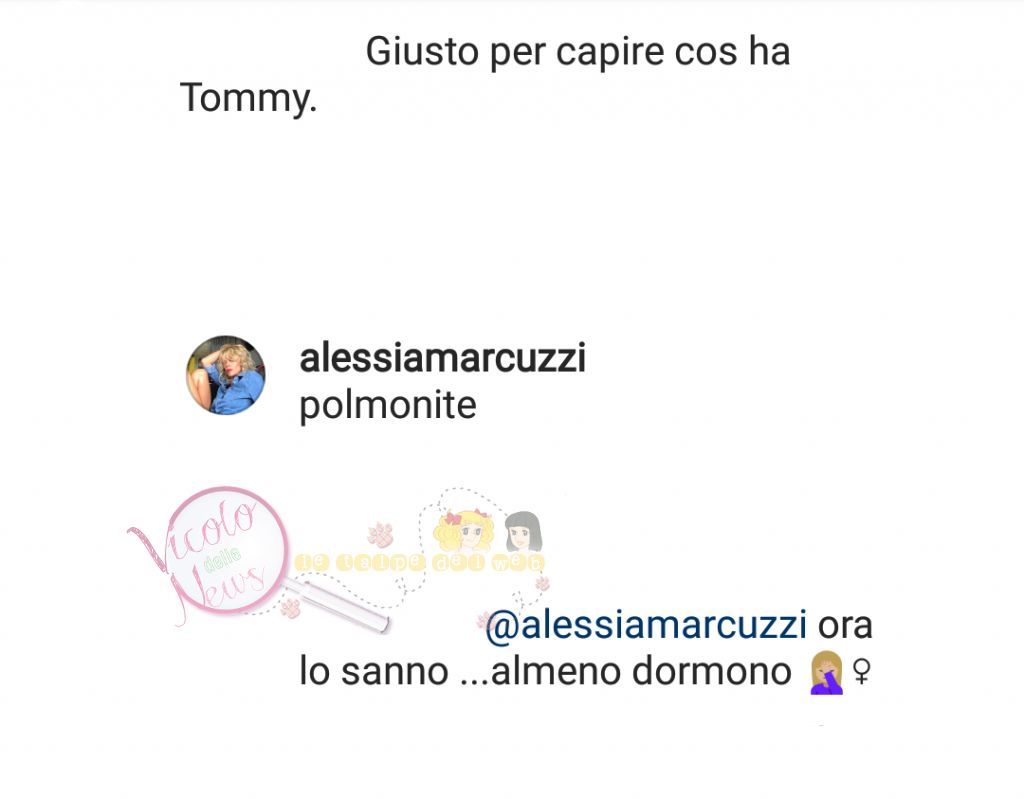Select the 'polmonite' comment text

388,406
